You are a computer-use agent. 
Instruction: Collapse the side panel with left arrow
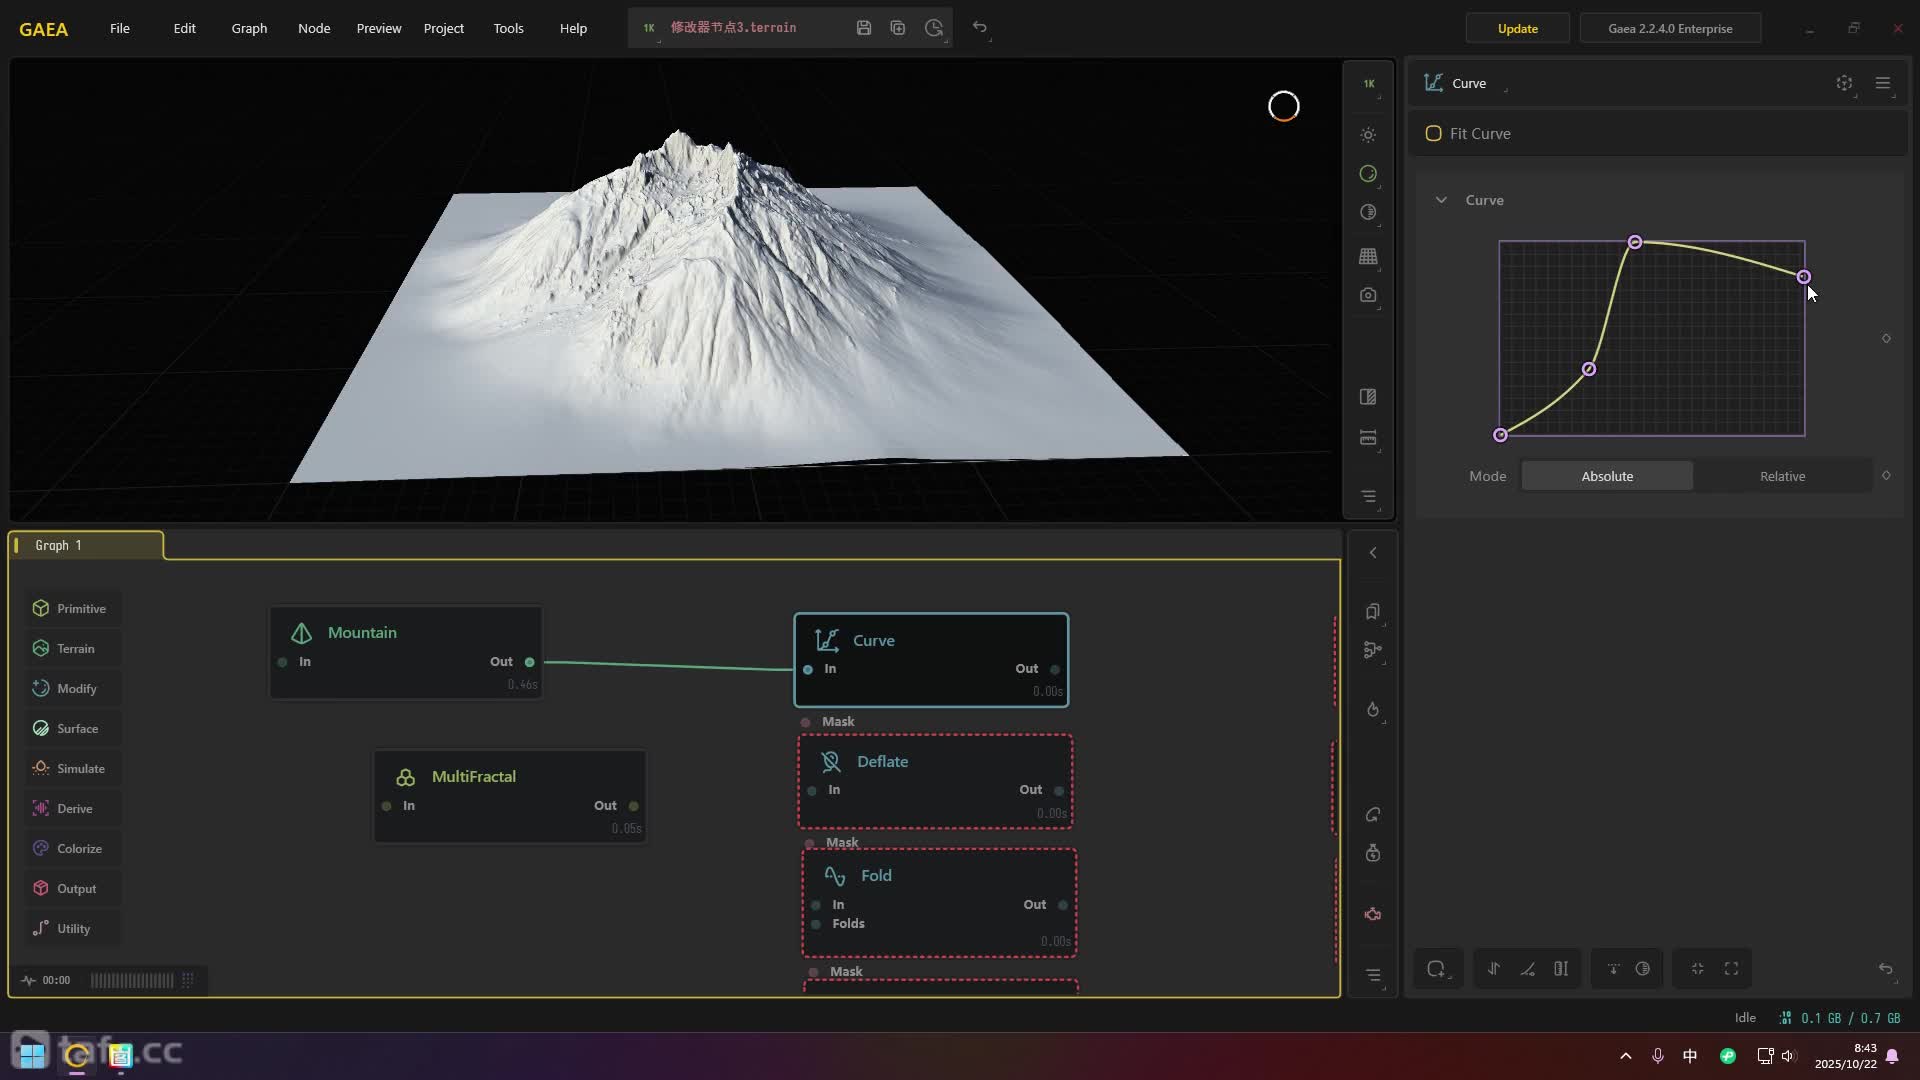tap(1373, 553)
